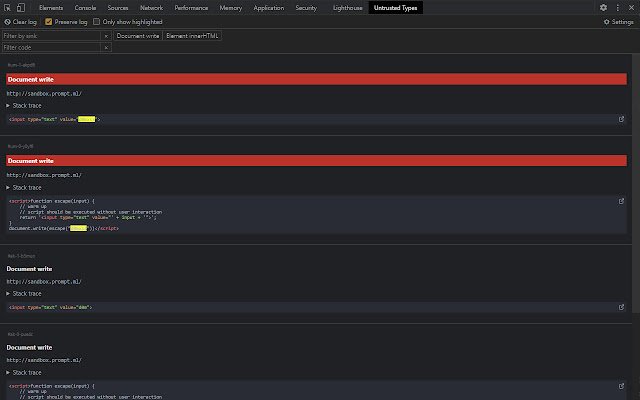The height and width of the screenshot is (400, 640).
Task: Open the Sources tab
Action: (118, 8)
